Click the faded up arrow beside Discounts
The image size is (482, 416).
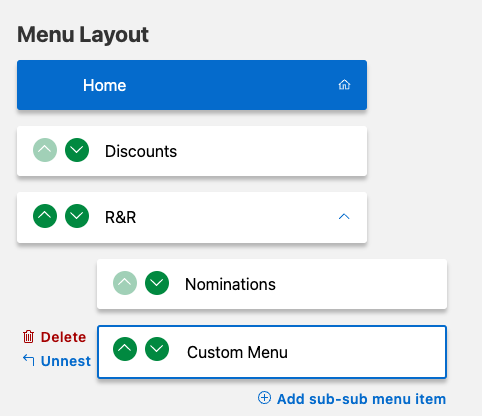click(45, 150)
